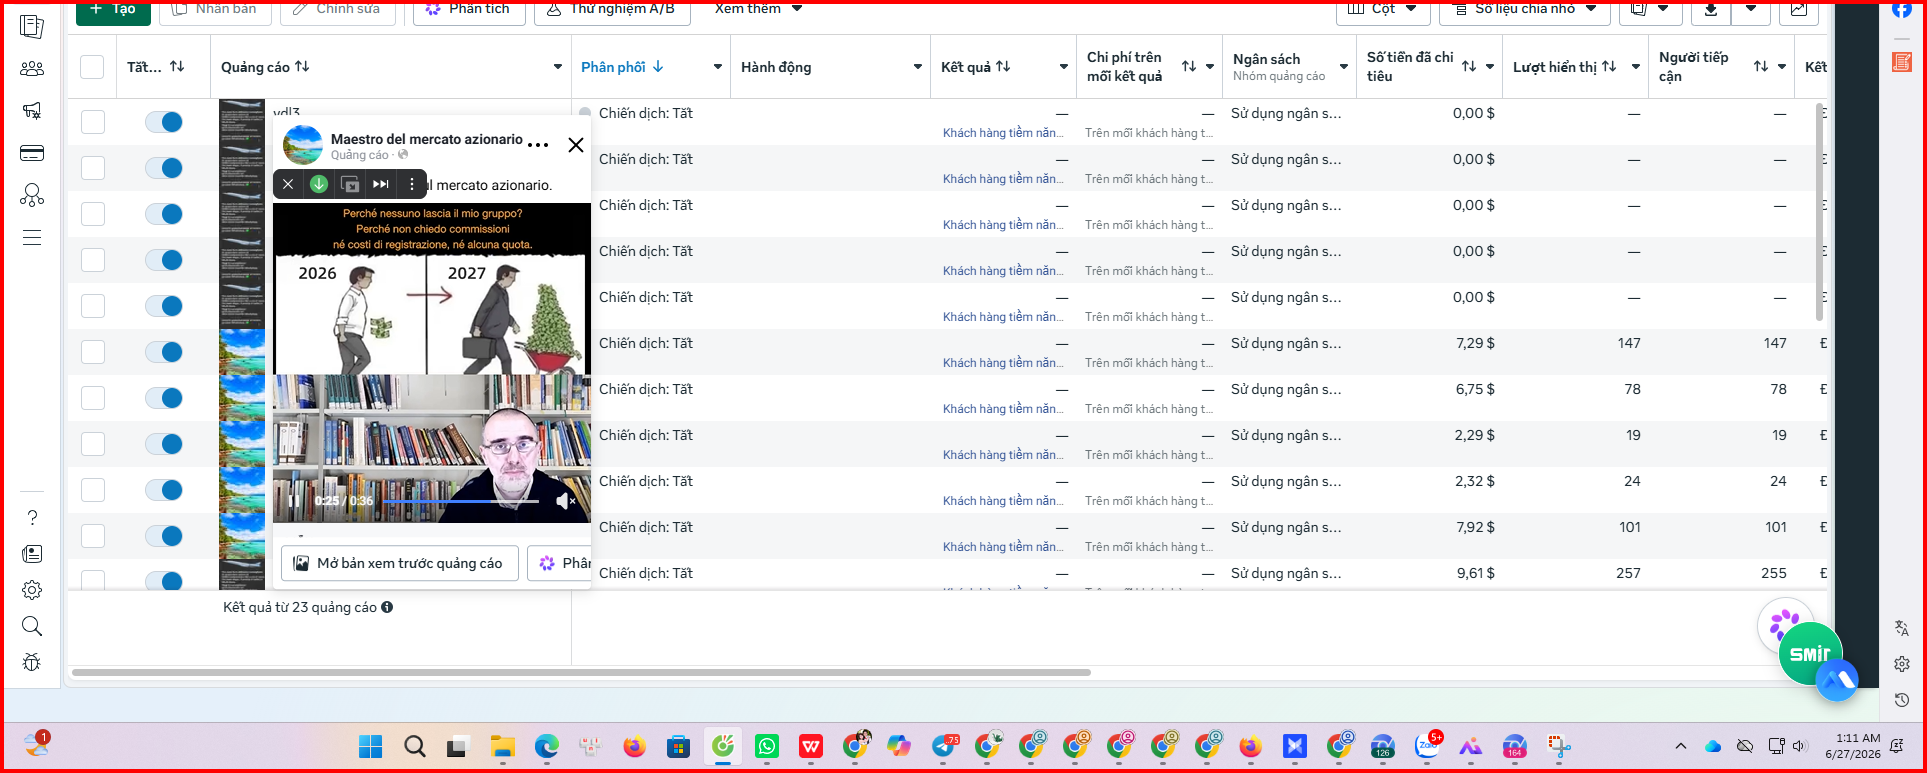Switch off the ad toggle in 6,75 $ row

(164, 398)
